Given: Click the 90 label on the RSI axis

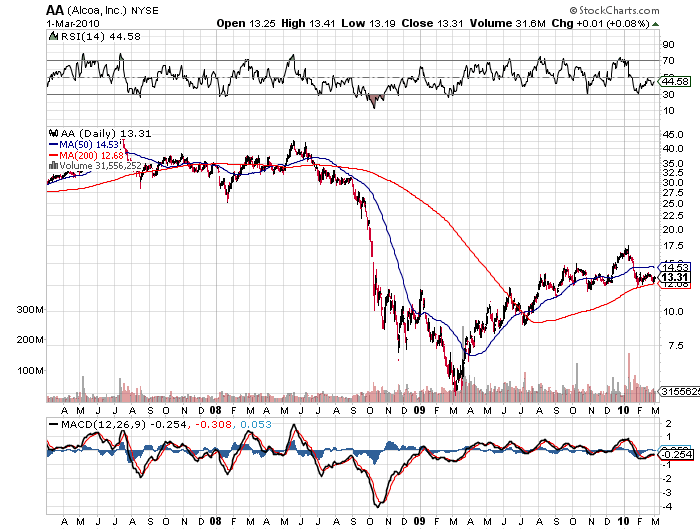Looking at the screenshot, I should pos(668,45).
